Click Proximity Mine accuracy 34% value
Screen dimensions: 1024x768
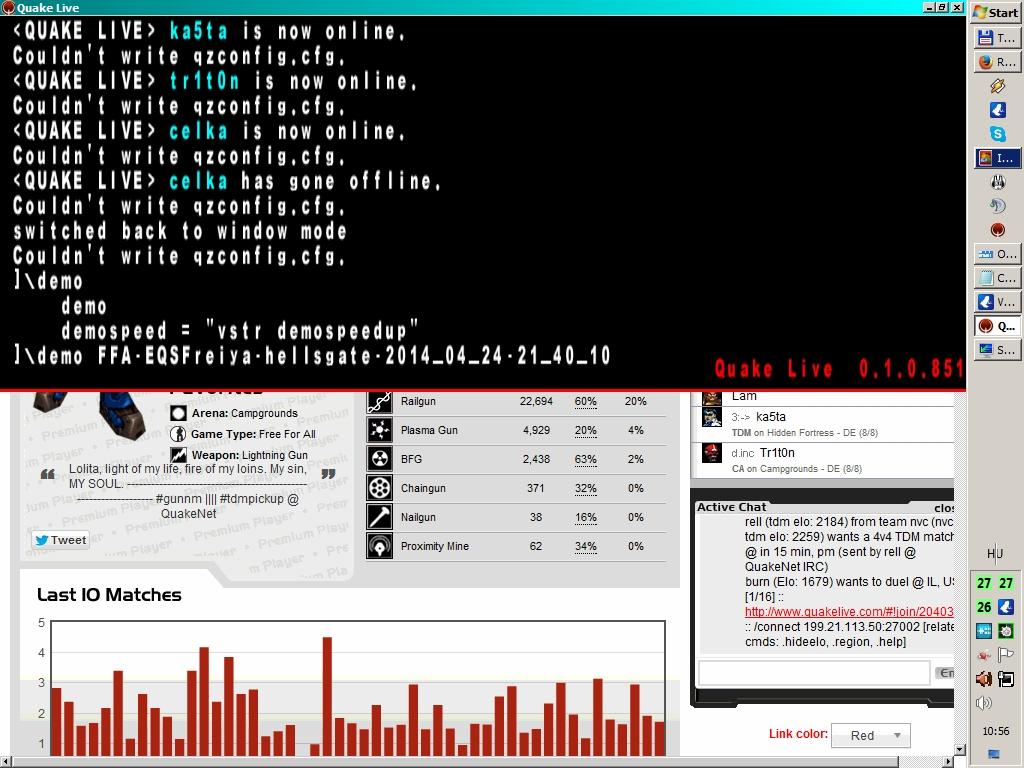click(585, 546)
